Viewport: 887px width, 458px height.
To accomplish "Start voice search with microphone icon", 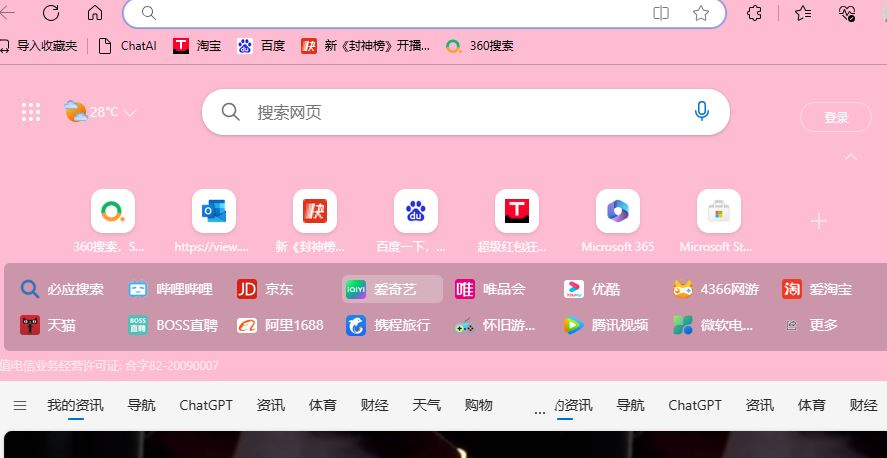I will pyautogui.click(x=701, y=111).
